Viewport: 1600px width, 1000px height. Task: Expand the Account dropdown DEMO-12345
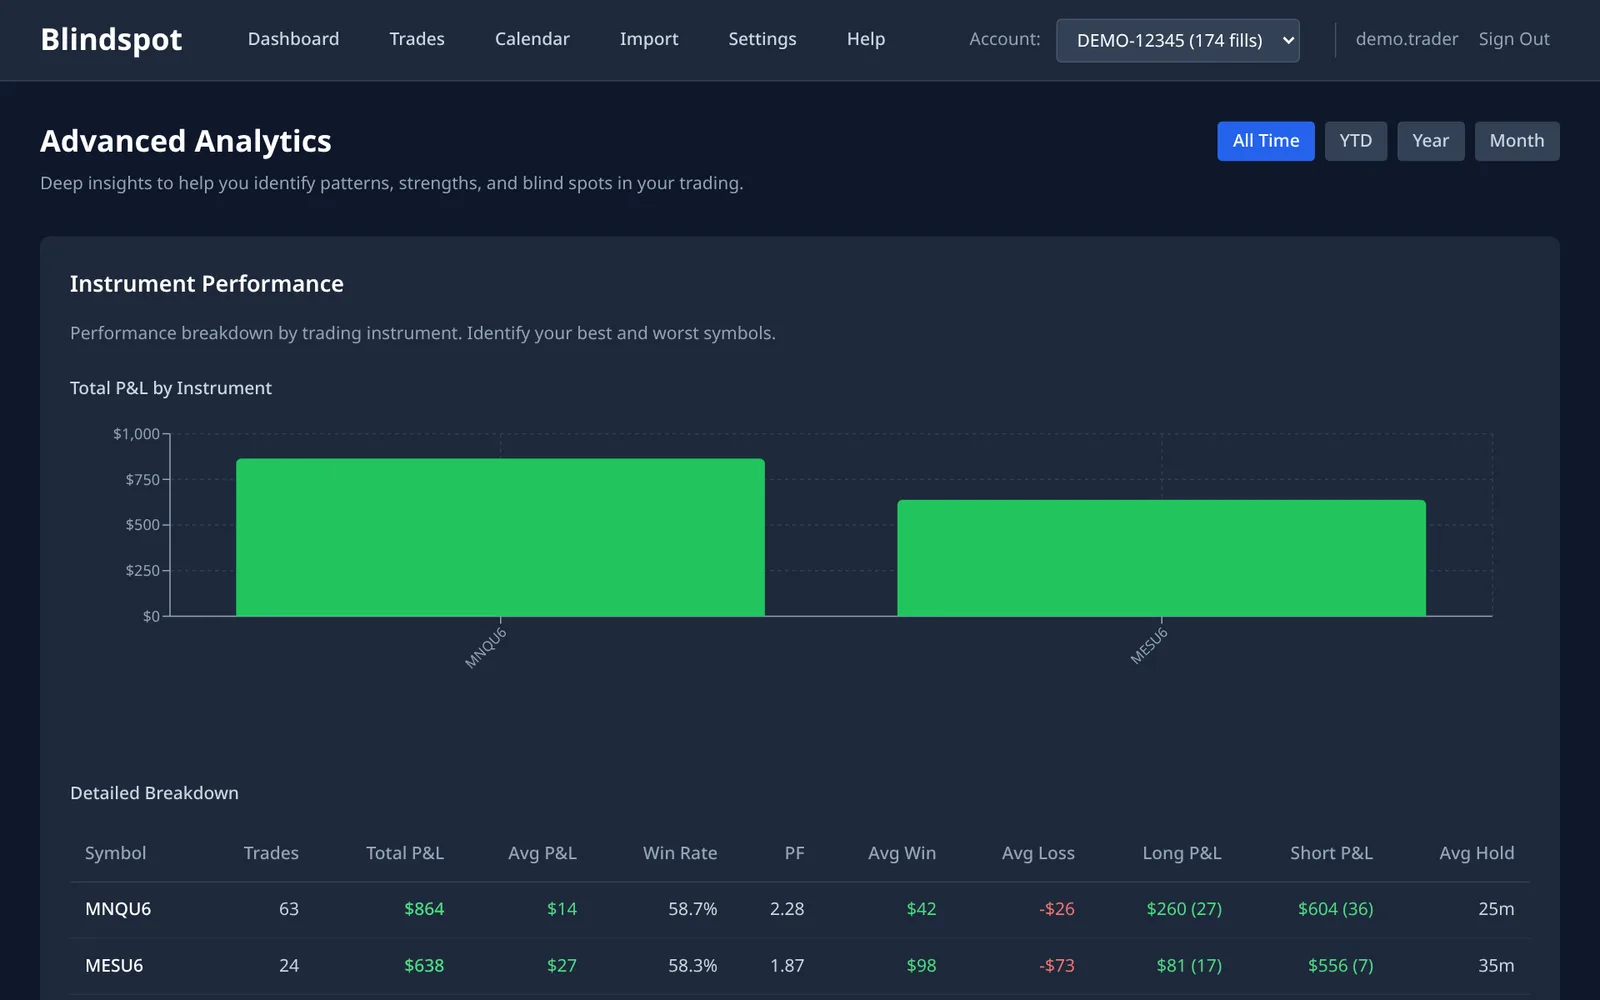coord(1178,40)
